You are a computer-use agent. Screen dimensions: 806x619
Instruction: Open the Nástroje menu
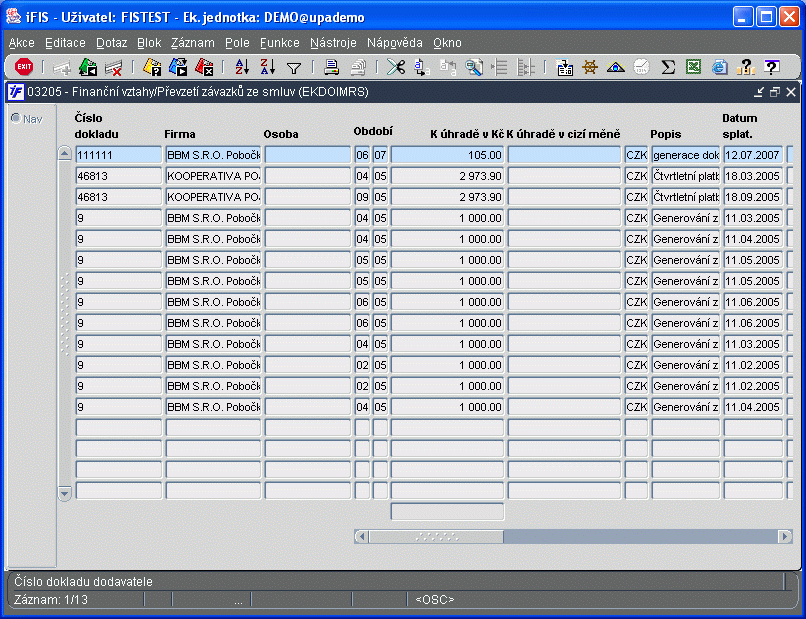point(333,43)
